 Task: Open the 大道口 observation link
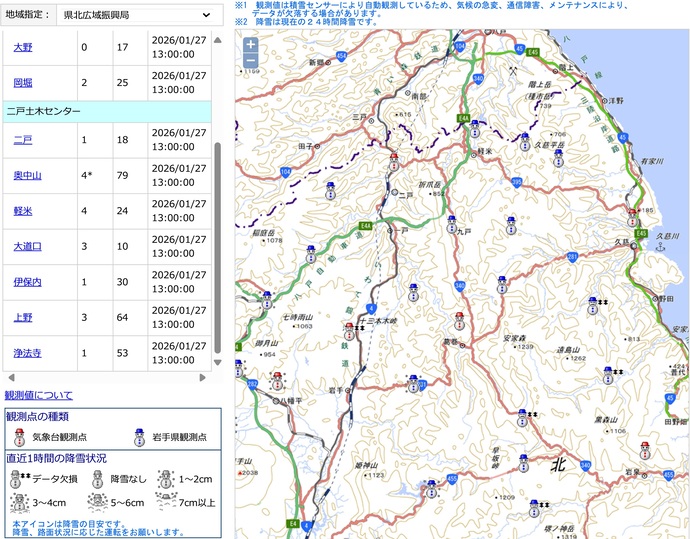coord(27,246)
